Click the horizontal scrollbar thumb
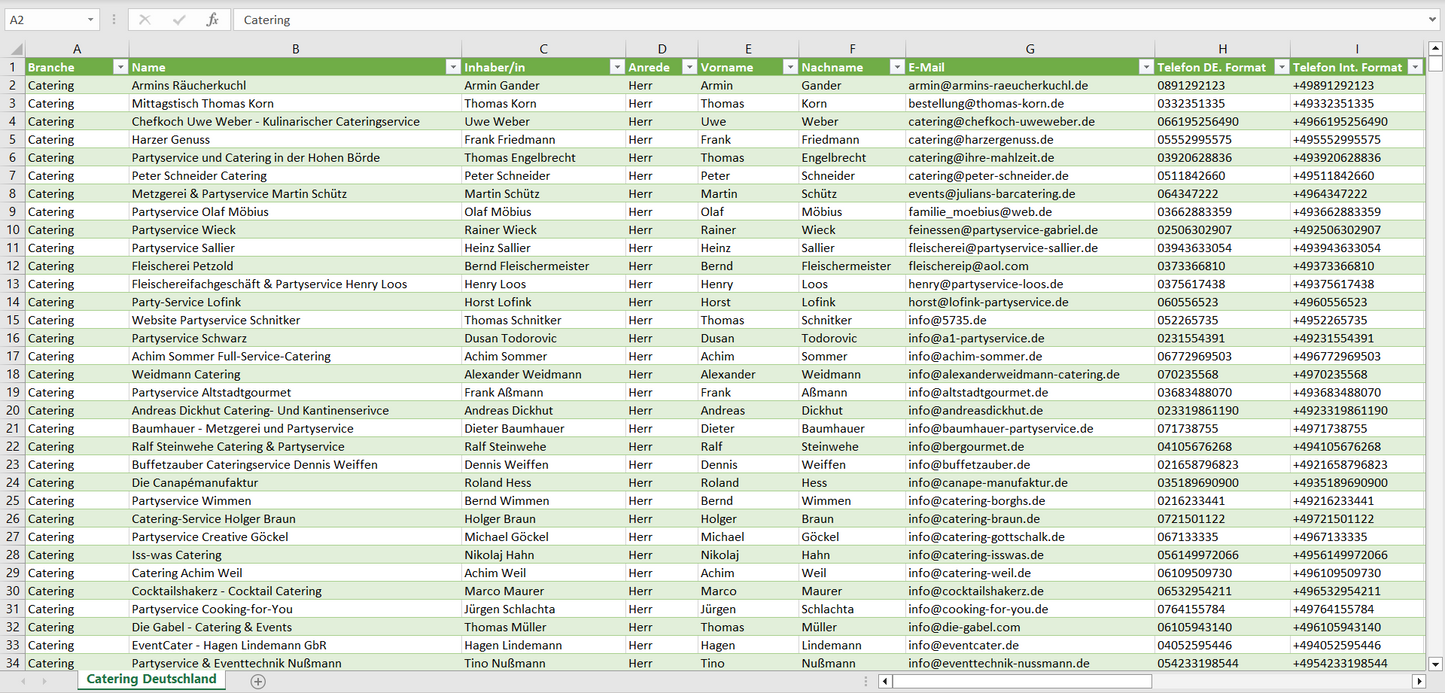This screenshot has height=693, width=1445. pyautogui.click(x=1020, y=681)
